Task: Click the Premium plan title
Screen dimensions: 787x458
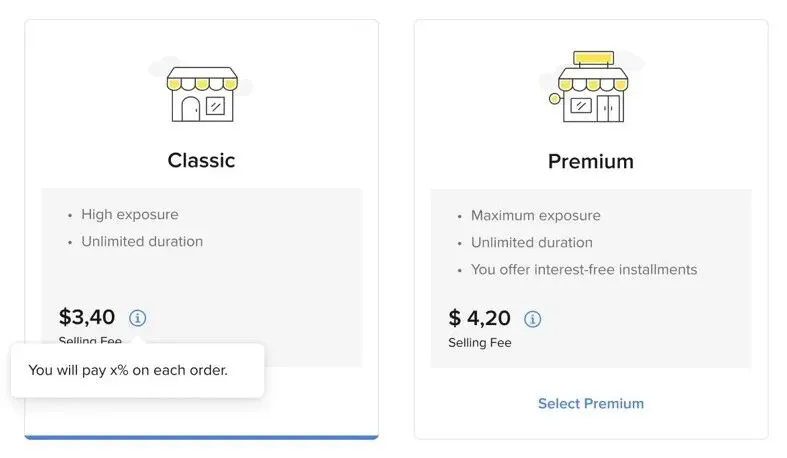Action: point(591,162)
